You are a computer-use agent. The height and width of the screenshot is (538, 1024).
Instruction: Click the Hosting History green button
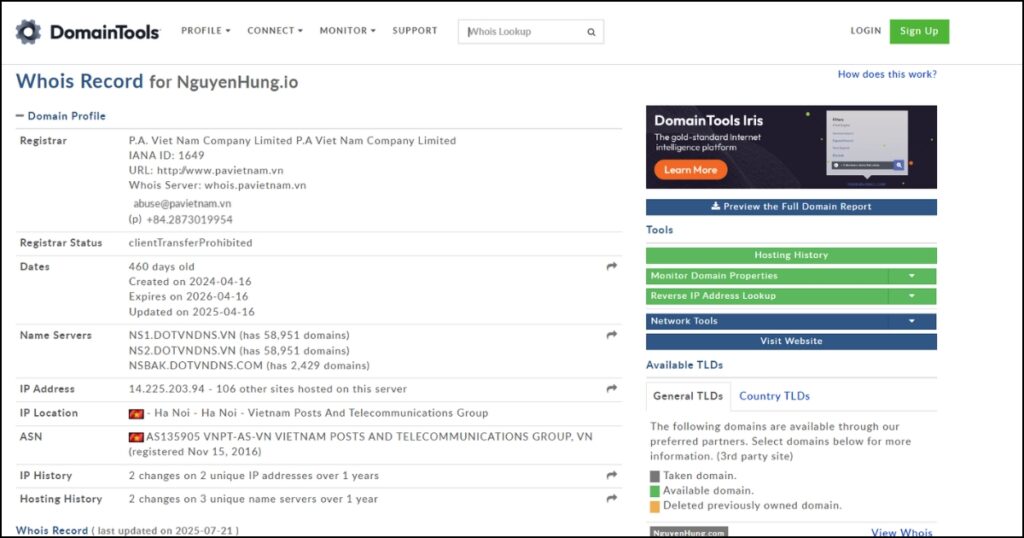click(791, 255)
